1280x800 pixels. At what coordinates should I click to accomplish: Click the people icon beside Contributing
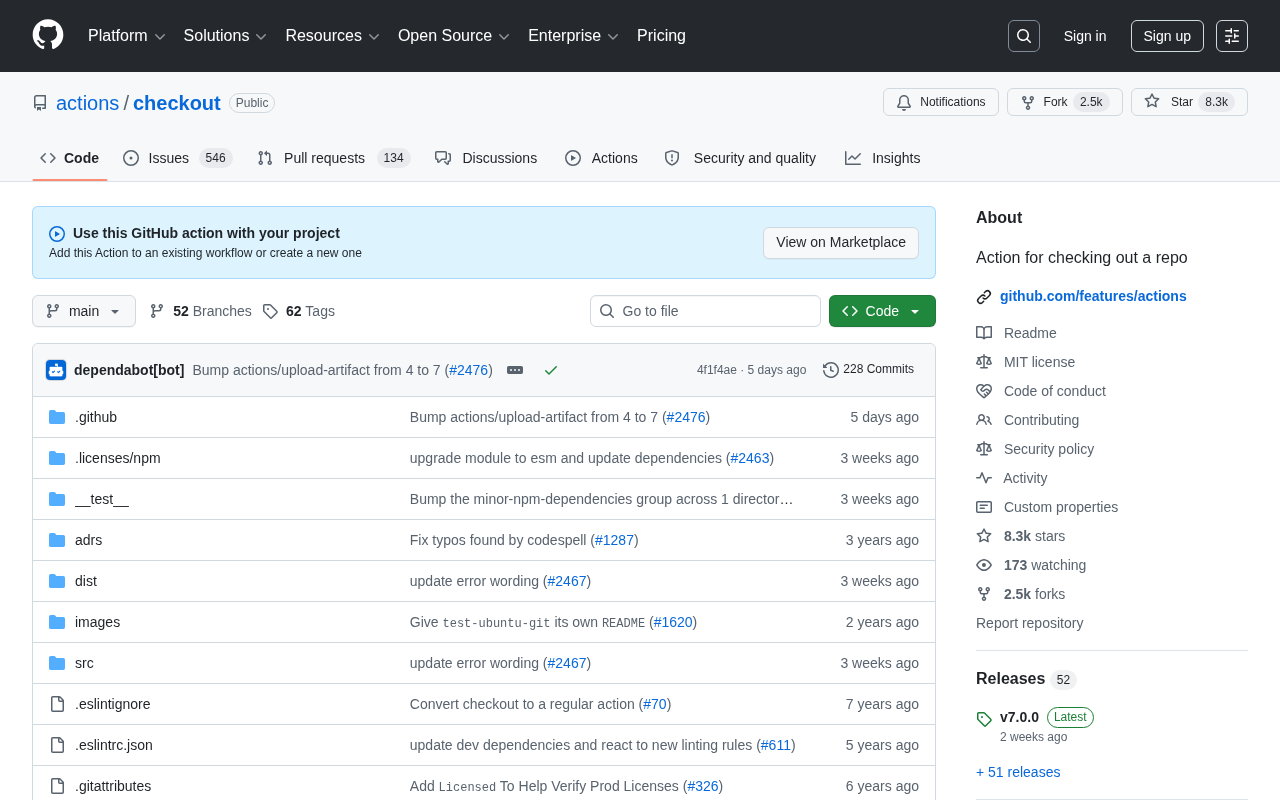point(984,420)
